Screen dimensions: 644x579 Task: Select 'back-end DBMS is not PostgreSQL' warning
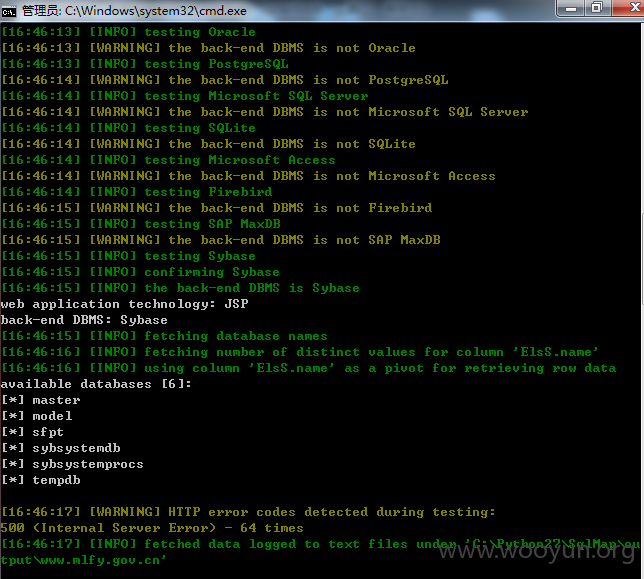pos(225,80)
